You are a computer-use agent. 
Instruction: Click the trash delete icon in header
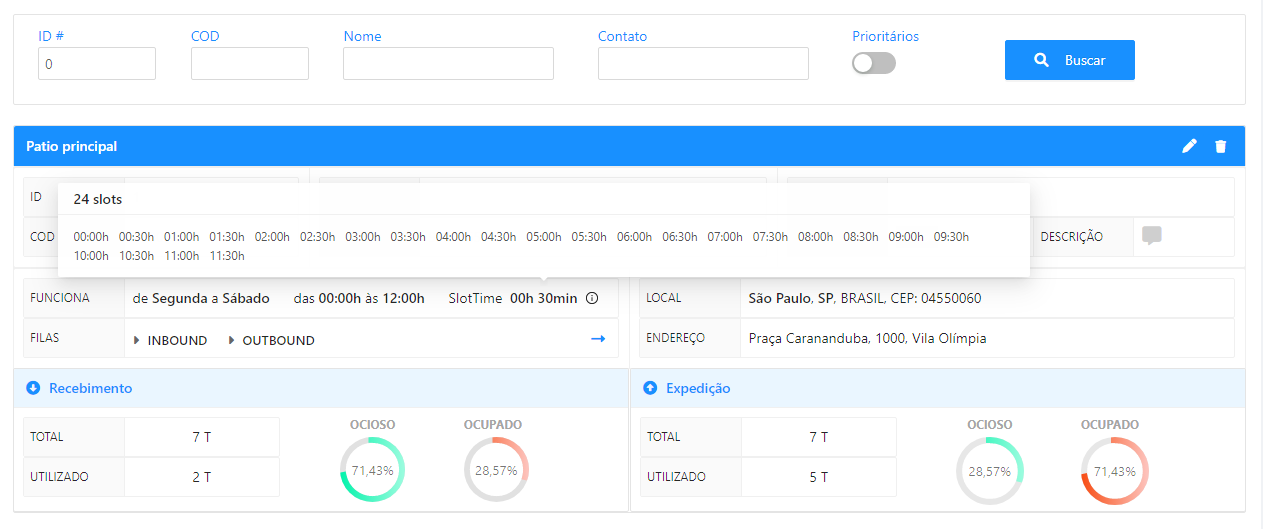[x=1220, y=146]
